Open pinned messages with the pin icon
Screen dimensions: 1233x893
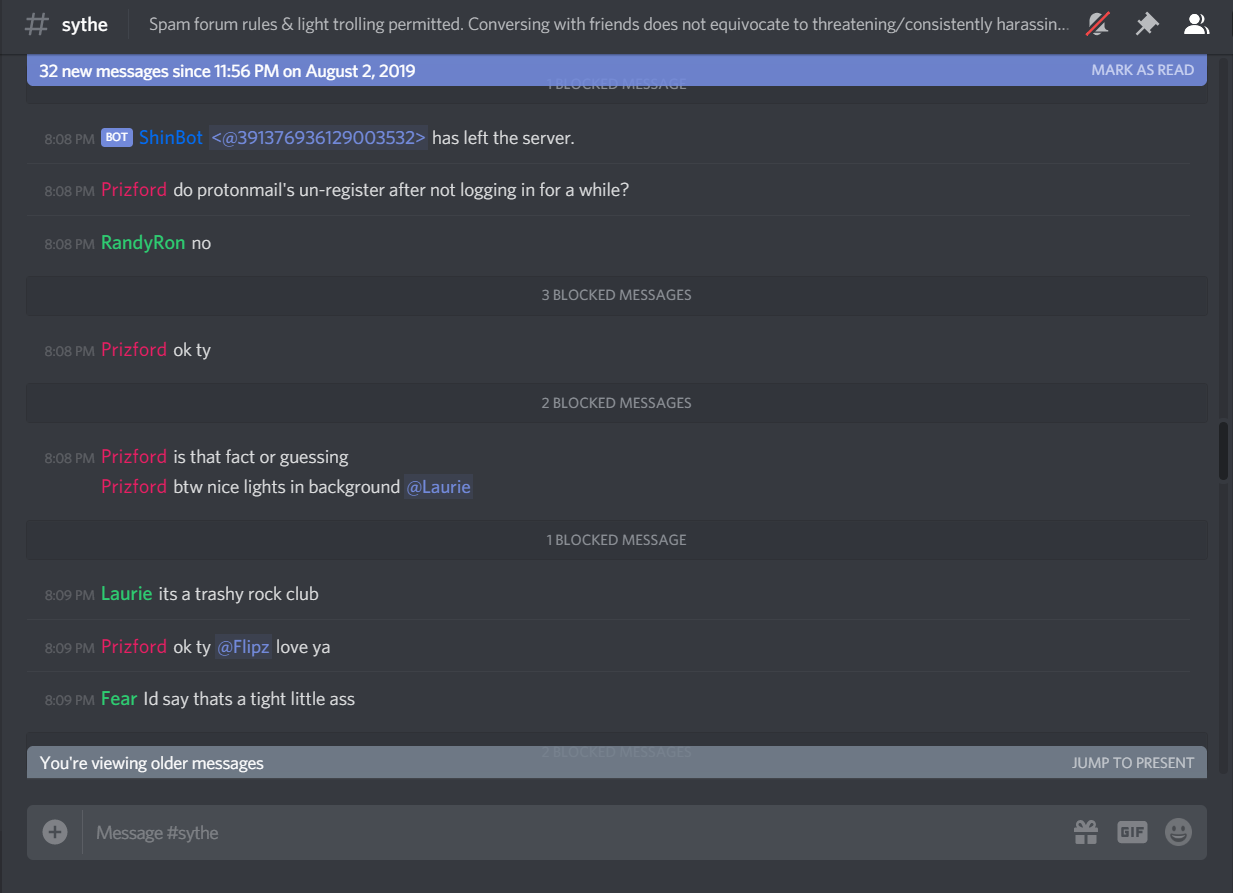point(1147,24)
